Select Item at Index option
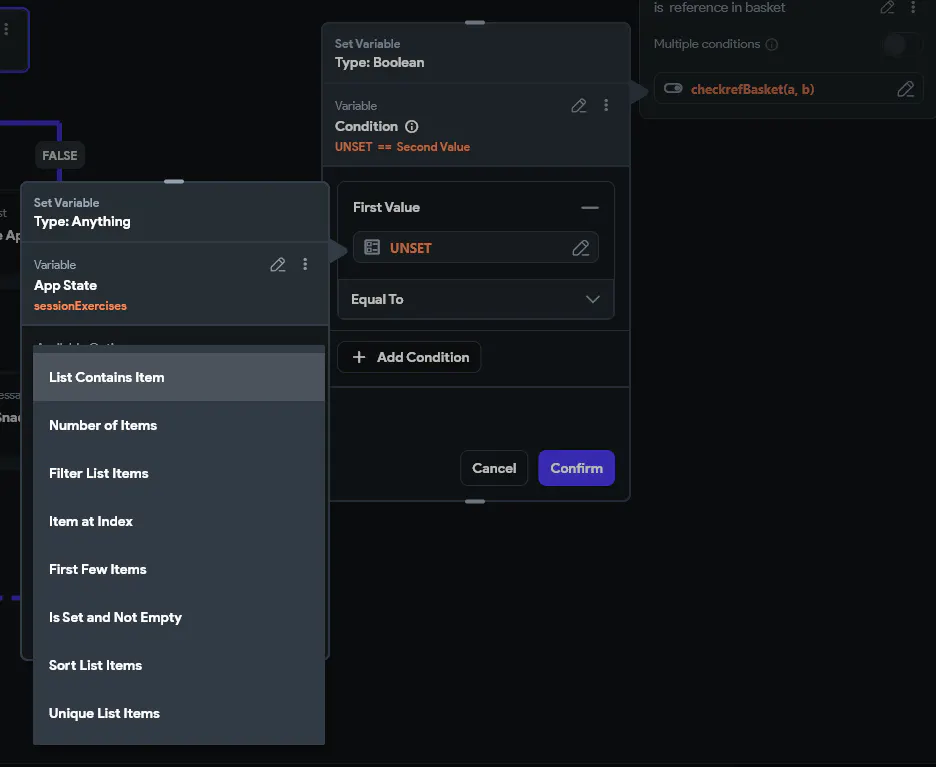 pos(179,522)
